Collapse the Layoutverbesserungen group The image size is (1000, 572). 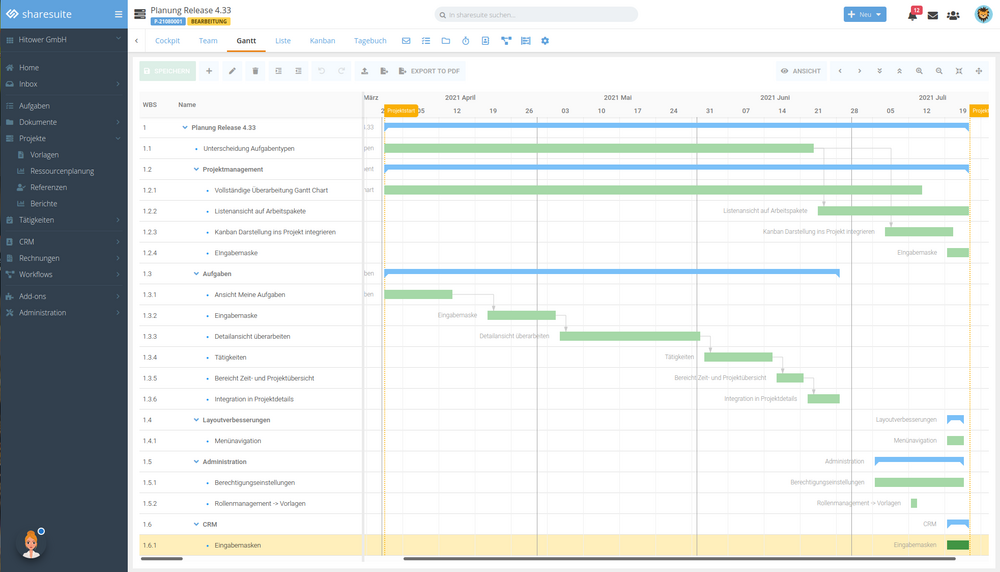(196, 420)
